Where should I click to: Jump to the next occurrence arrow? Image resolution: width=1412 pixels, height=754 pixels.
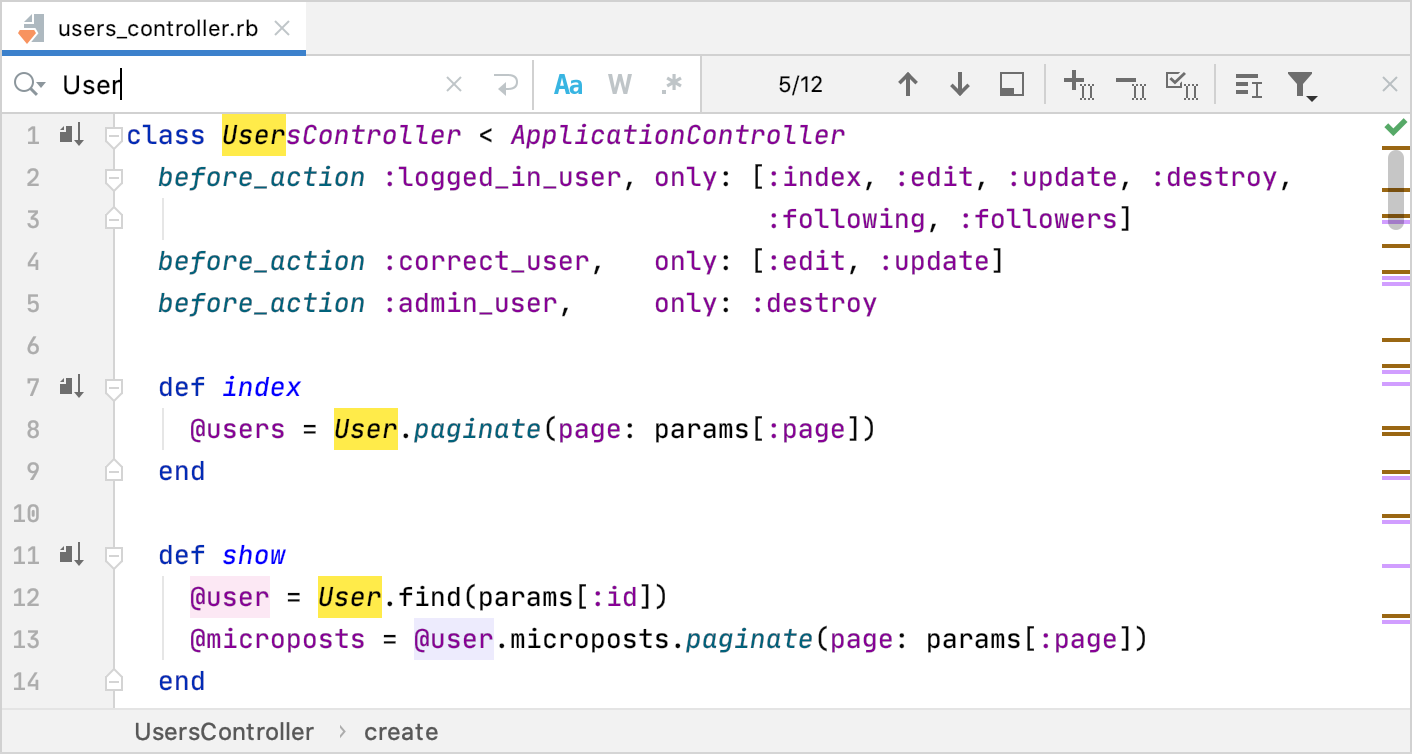[960, 85]
